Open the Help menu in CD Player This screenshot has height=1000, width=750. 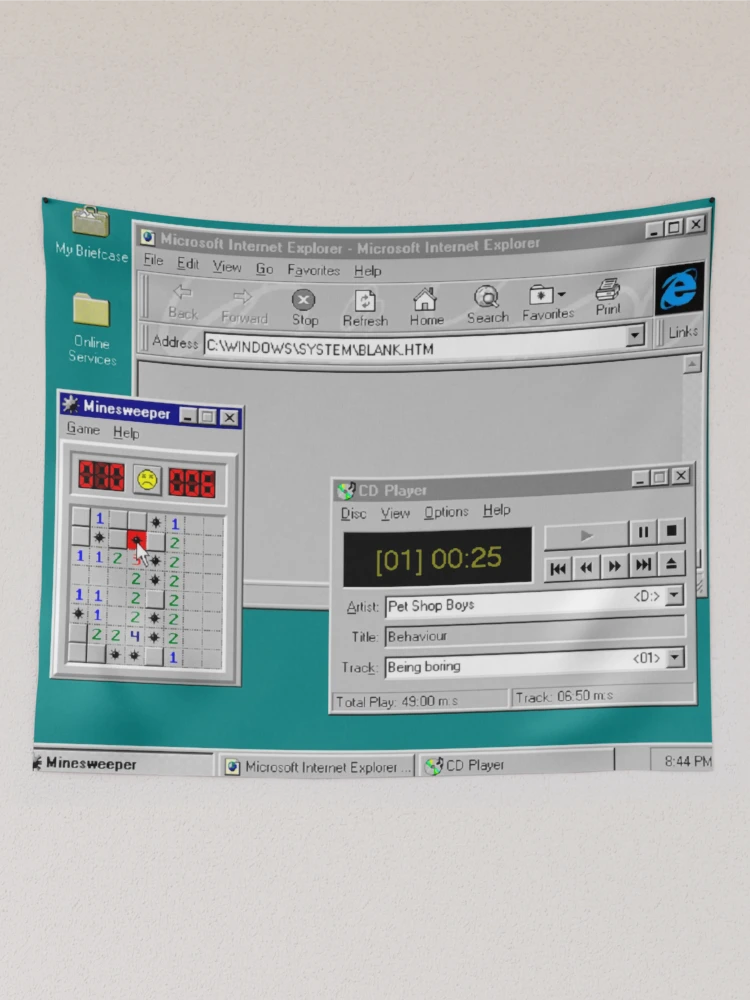(x=496, y=510)
